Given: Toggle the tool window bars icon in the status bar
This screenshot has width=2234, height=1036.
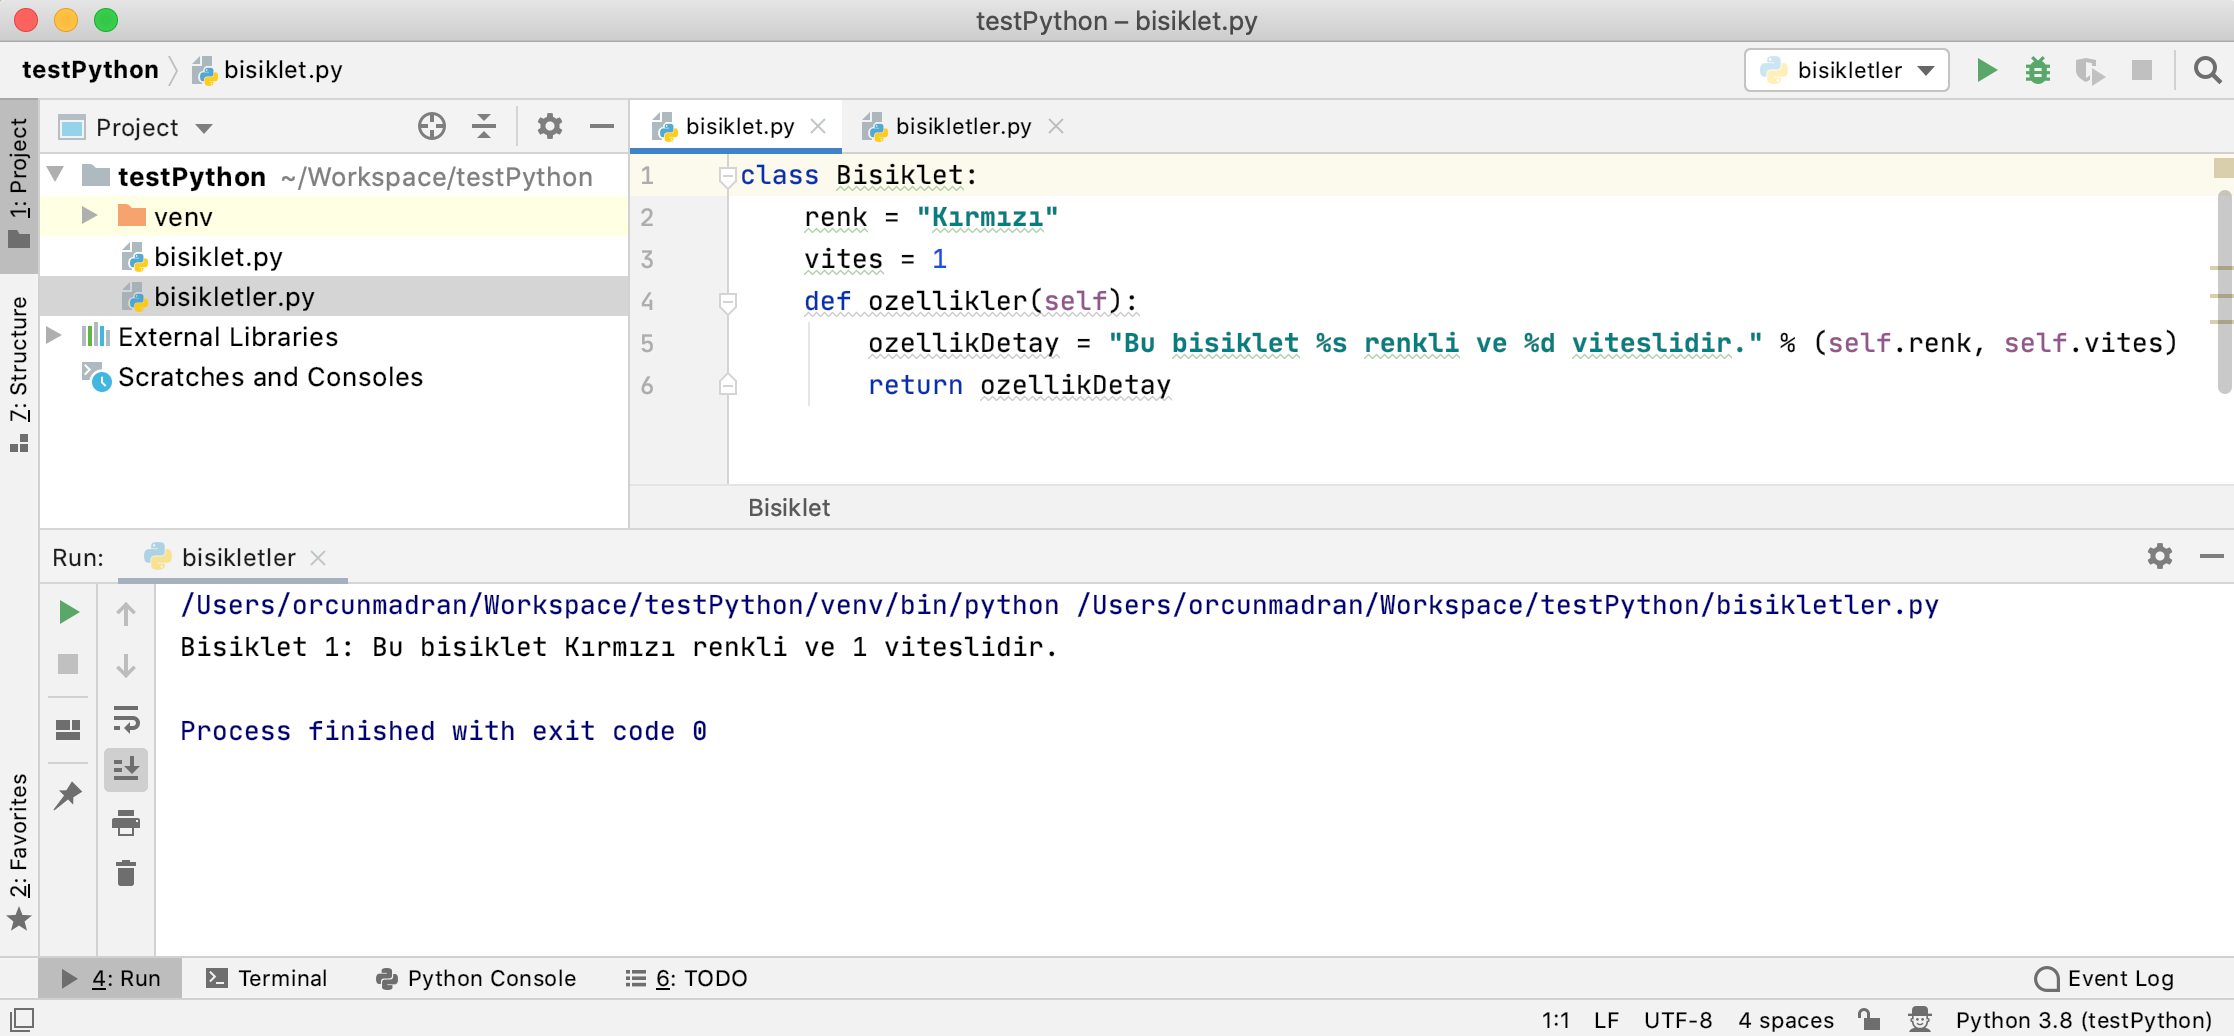Looking at the screenshot, I should pos(22,1019).
